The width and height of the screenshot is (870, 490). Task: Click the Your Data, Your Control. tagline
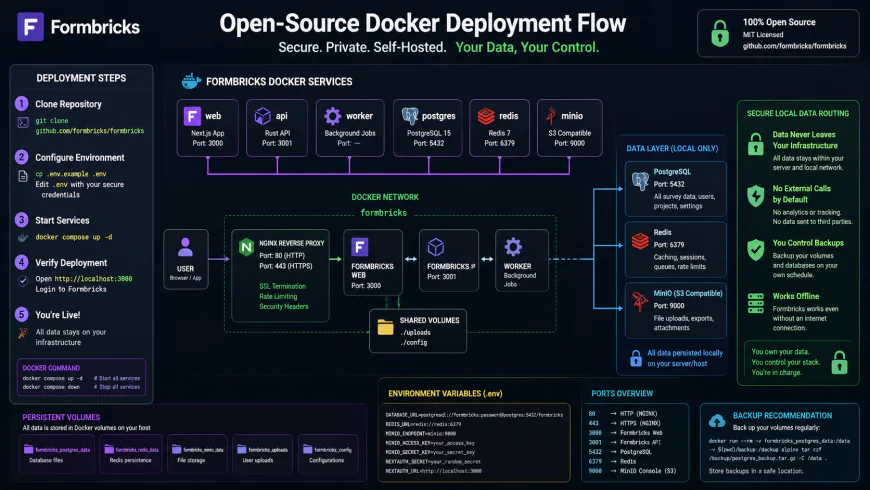pyautogui.click(x=527, y=47)
